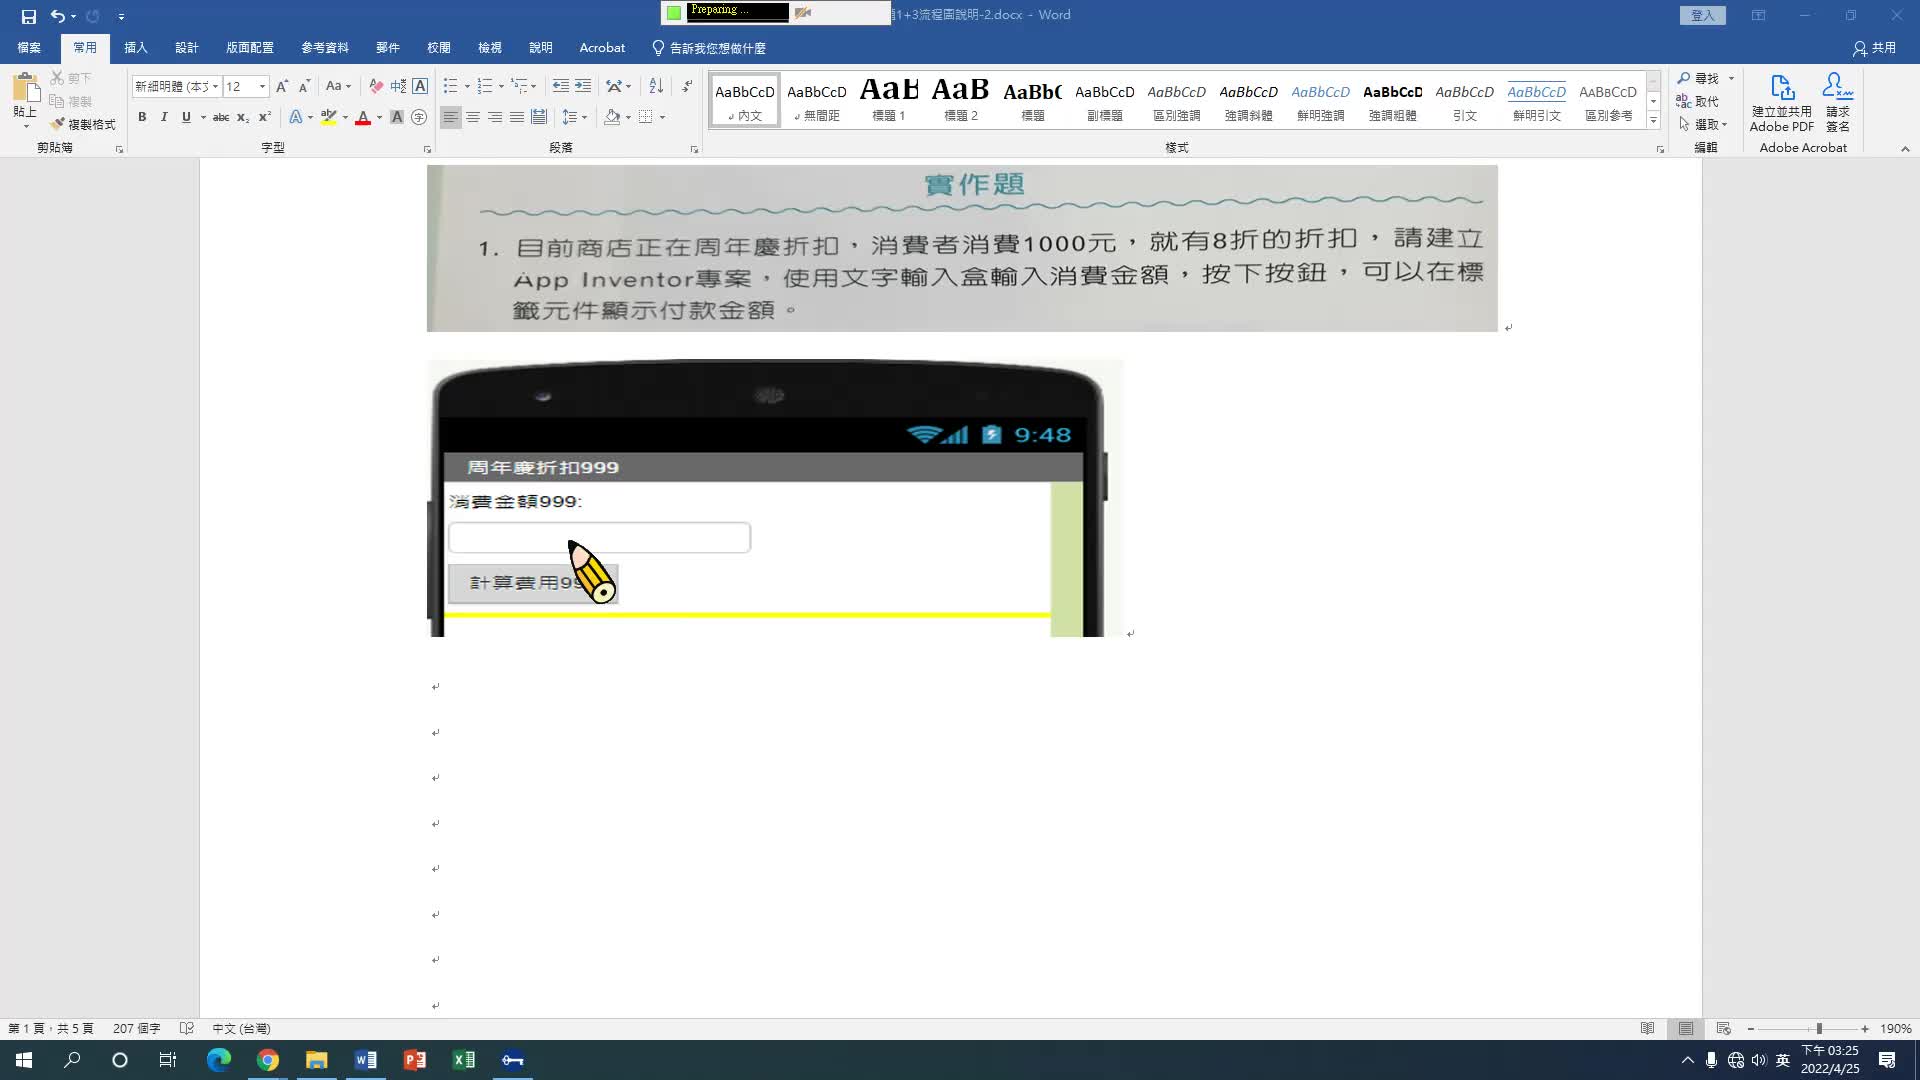The height and width of the screenshot is (1080, 1920).
Task: Click the bullet list icon
Action: 451,86
